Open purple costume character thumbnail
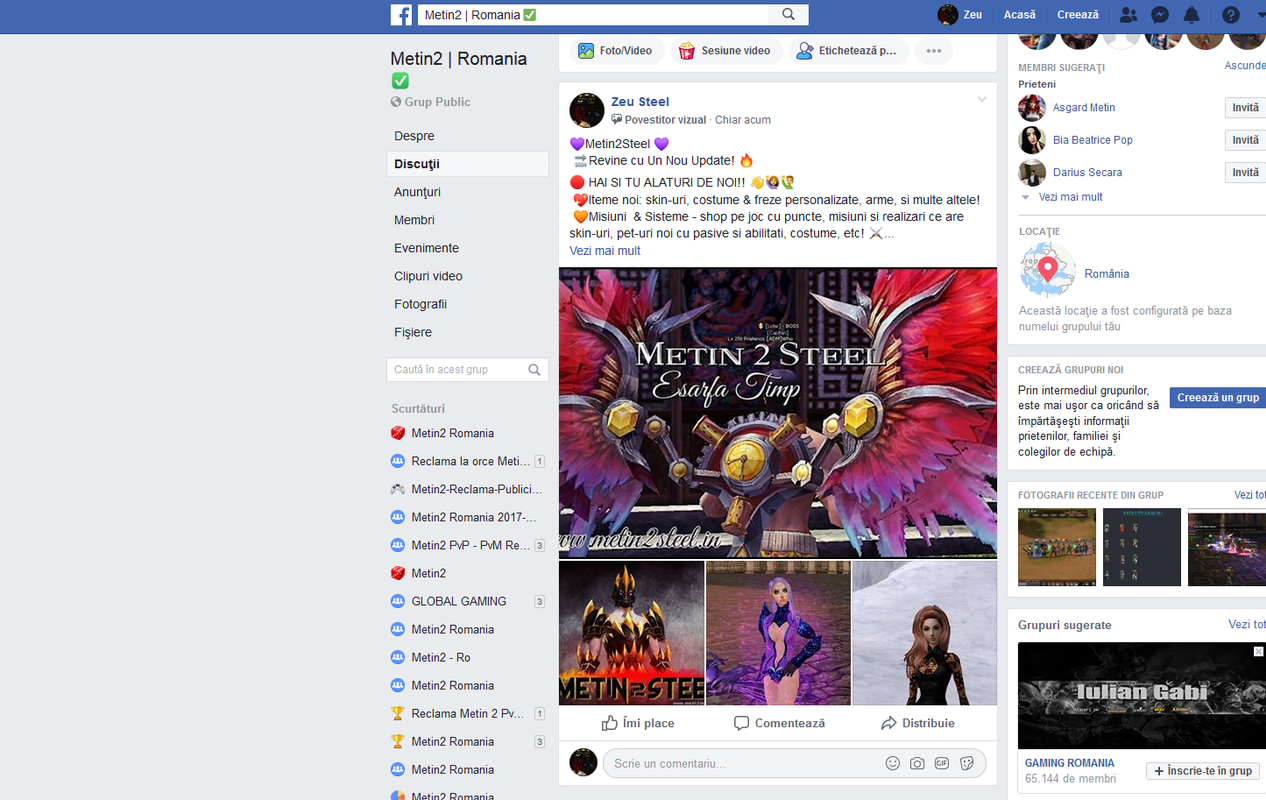 pos(778,633)
